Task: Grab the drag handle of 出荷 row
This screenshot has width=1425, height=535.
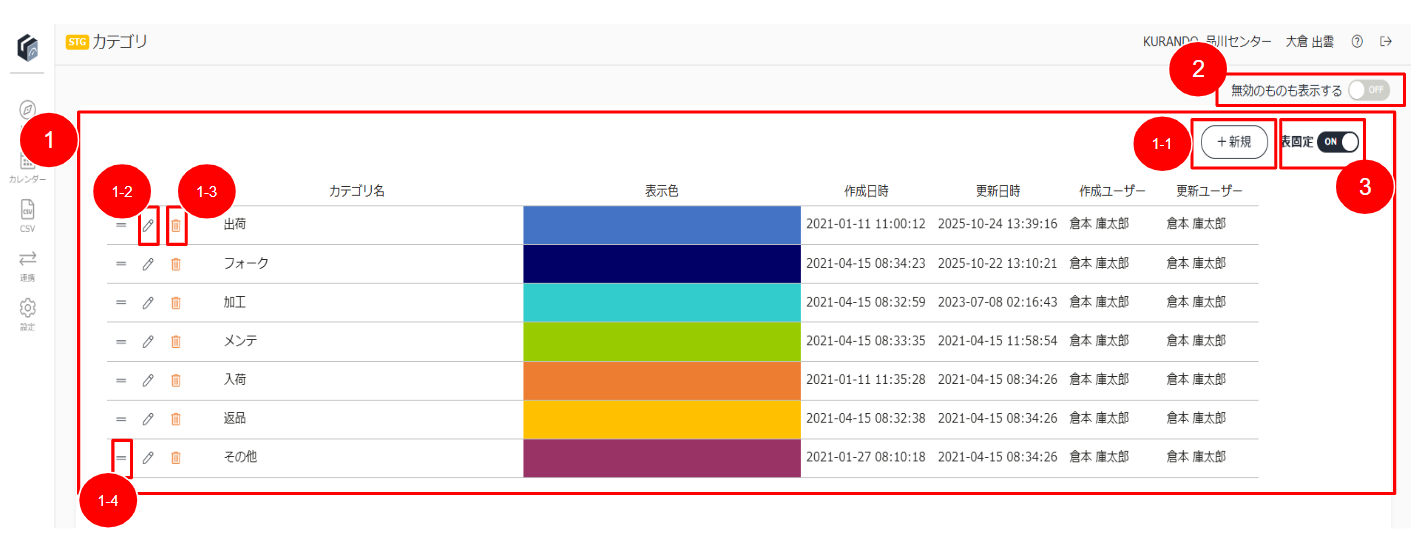Action: tap(121, 225)
